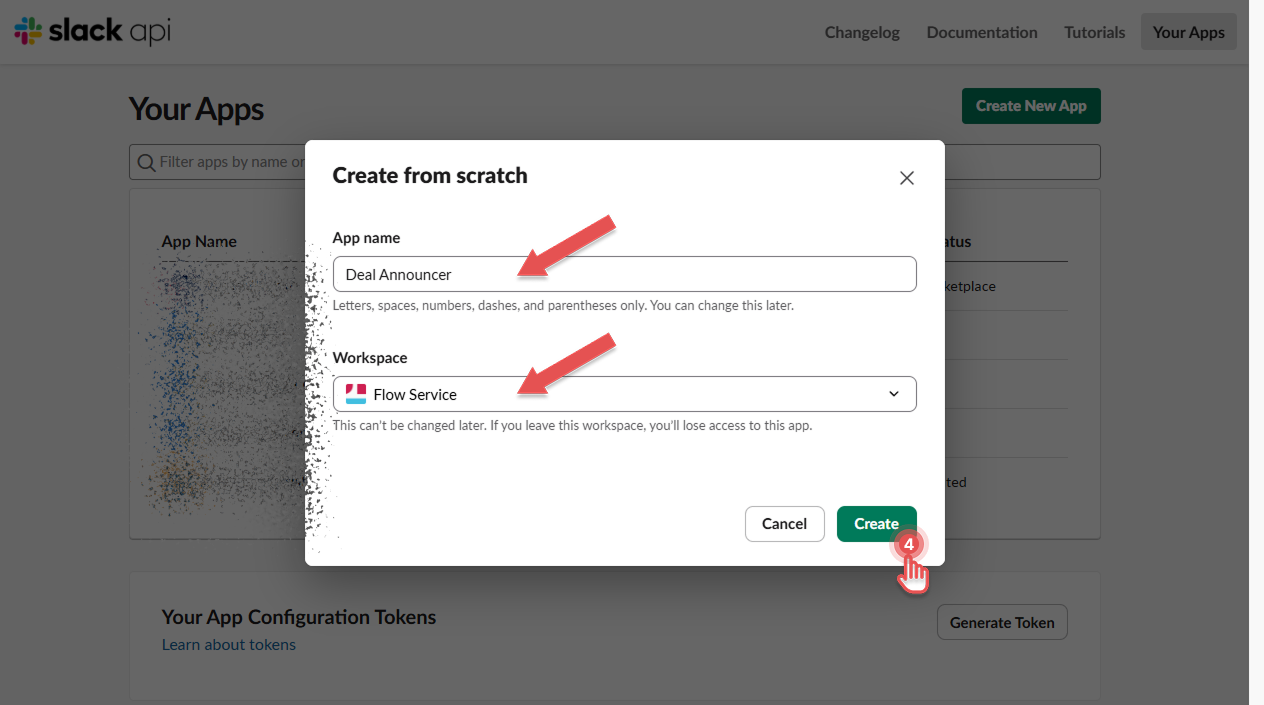Screen dimensions: 1264x705
Task: Click the Workspace field label
Action: coord(370,357)
